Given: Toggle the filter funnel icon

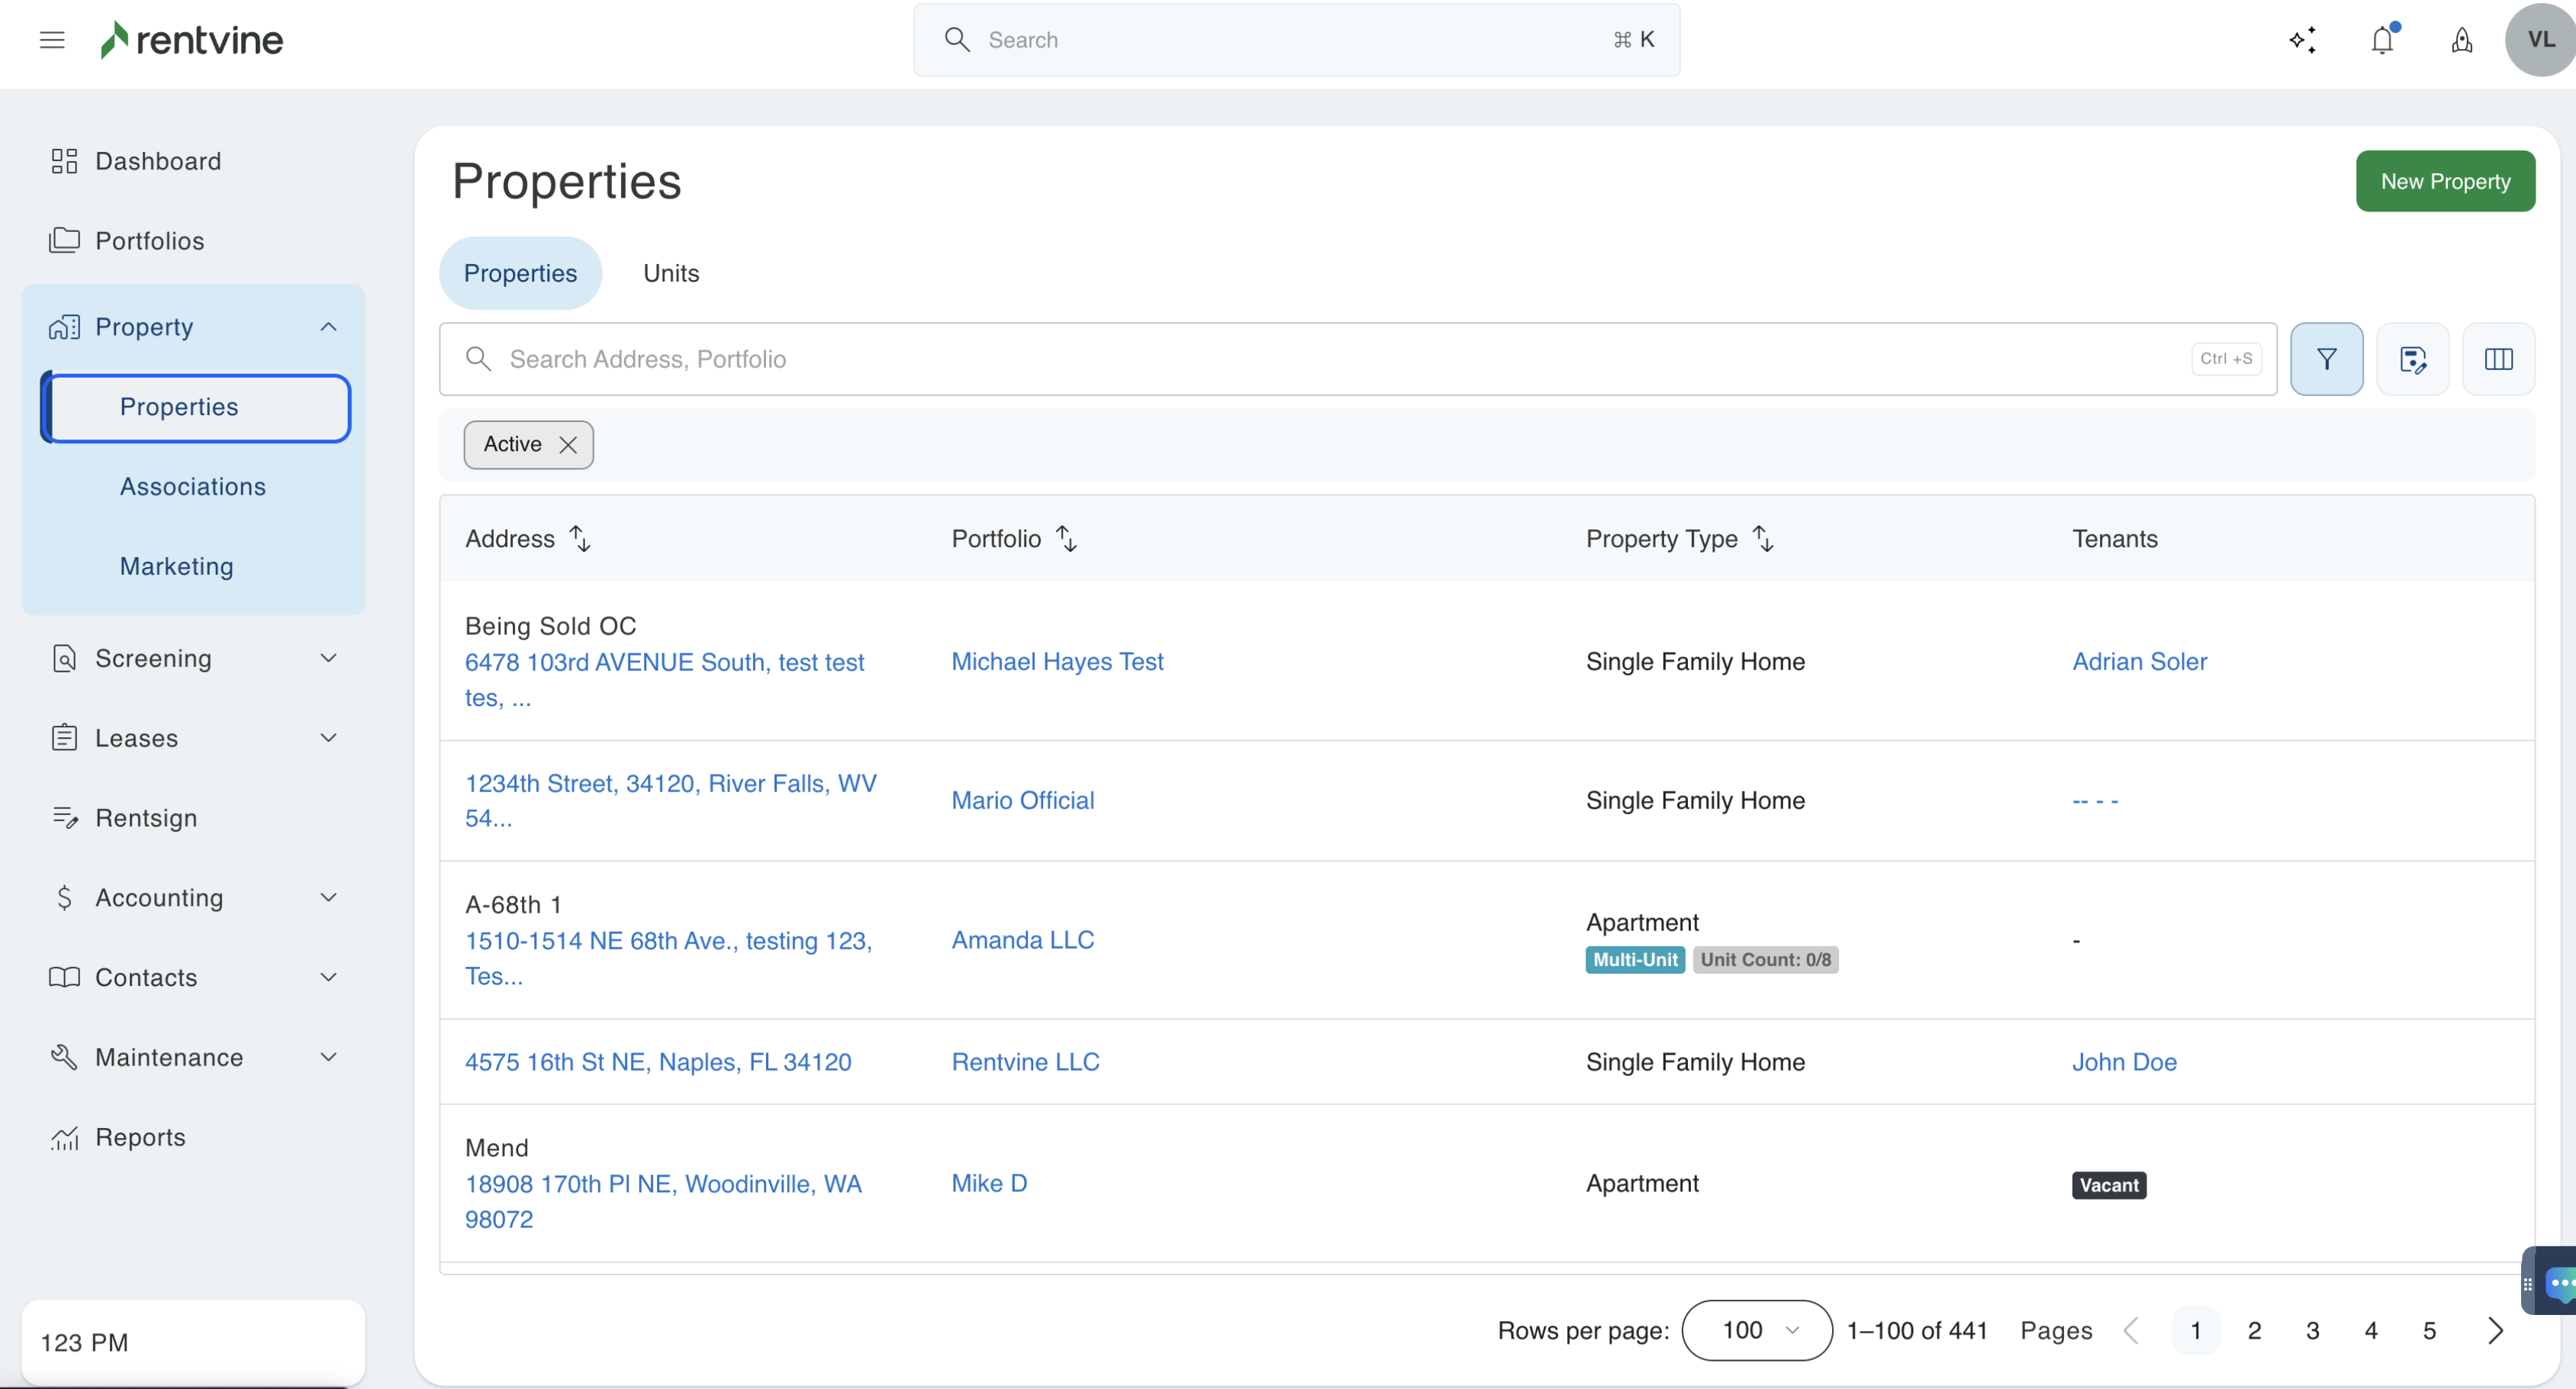Looking at the screenshot, I should click(2326, 359).
